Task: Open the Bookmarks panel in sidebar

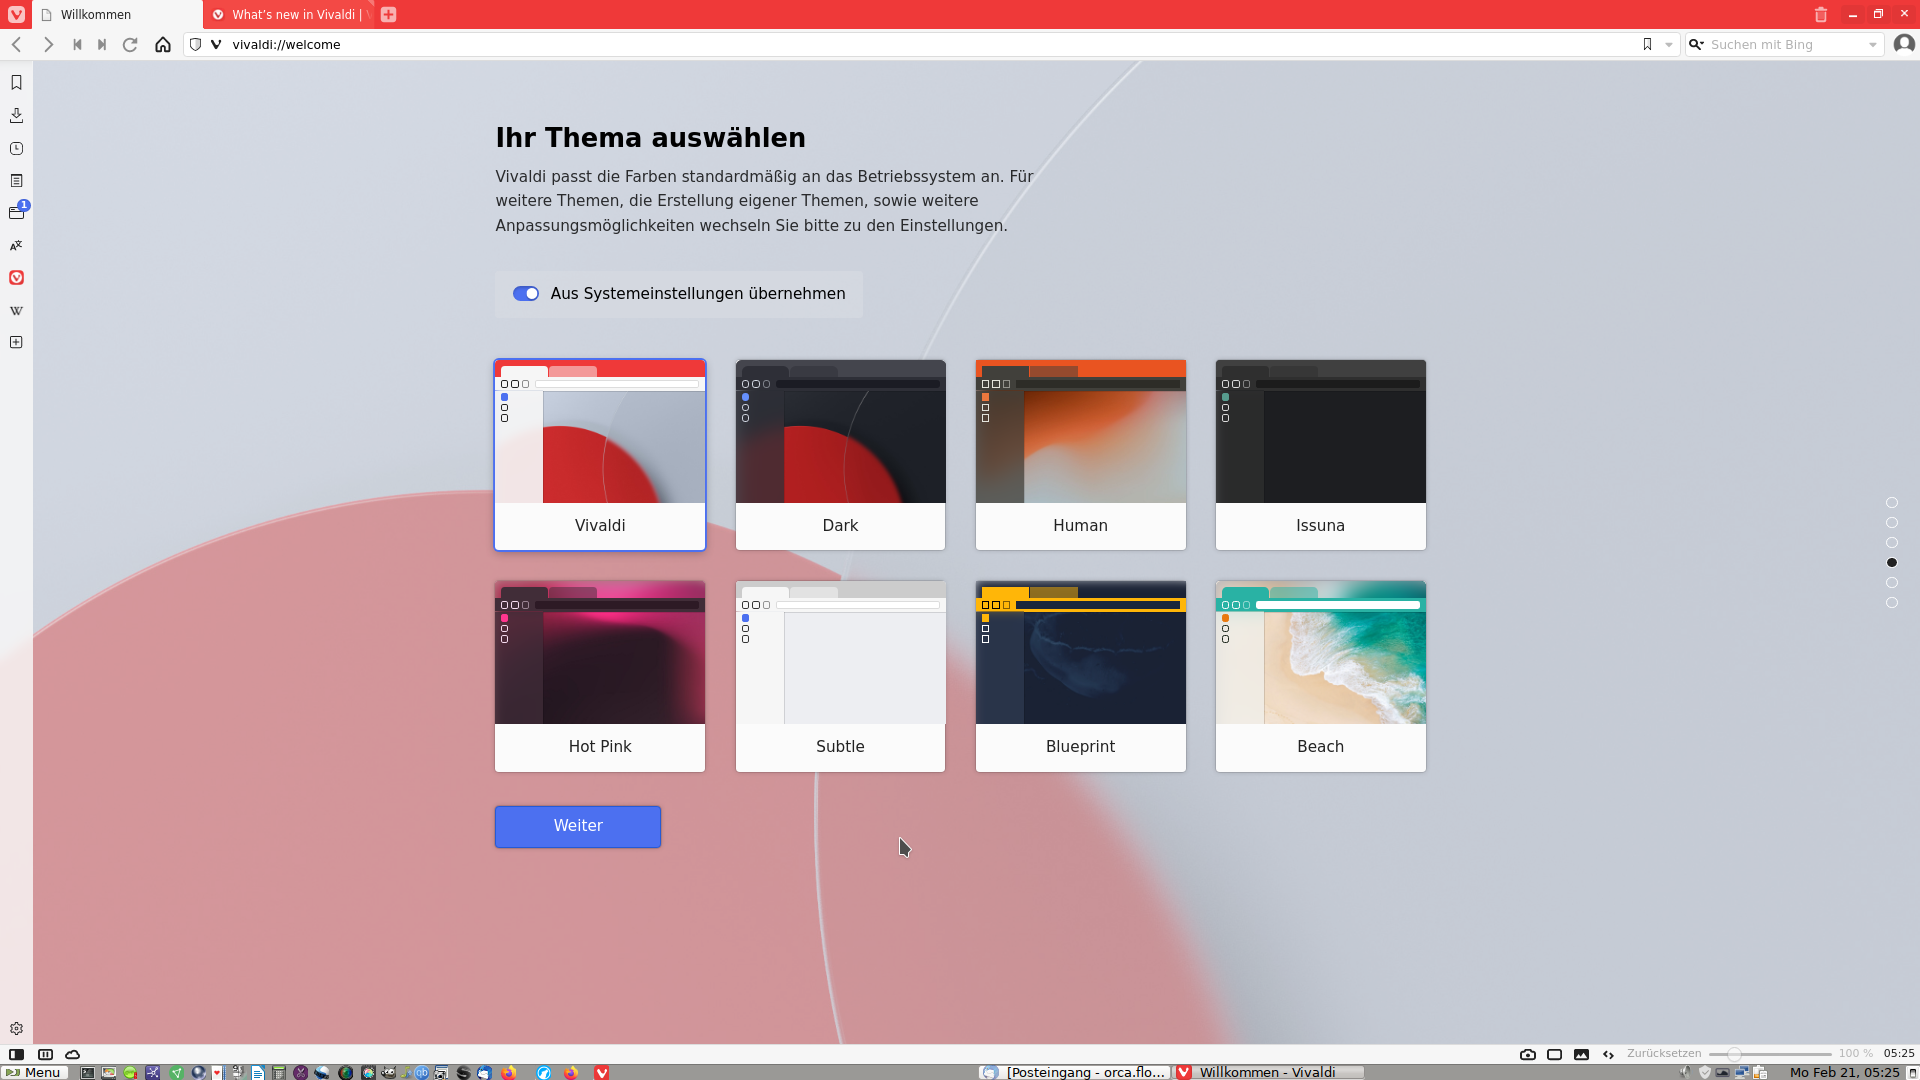Action: (x=16, y=83)
